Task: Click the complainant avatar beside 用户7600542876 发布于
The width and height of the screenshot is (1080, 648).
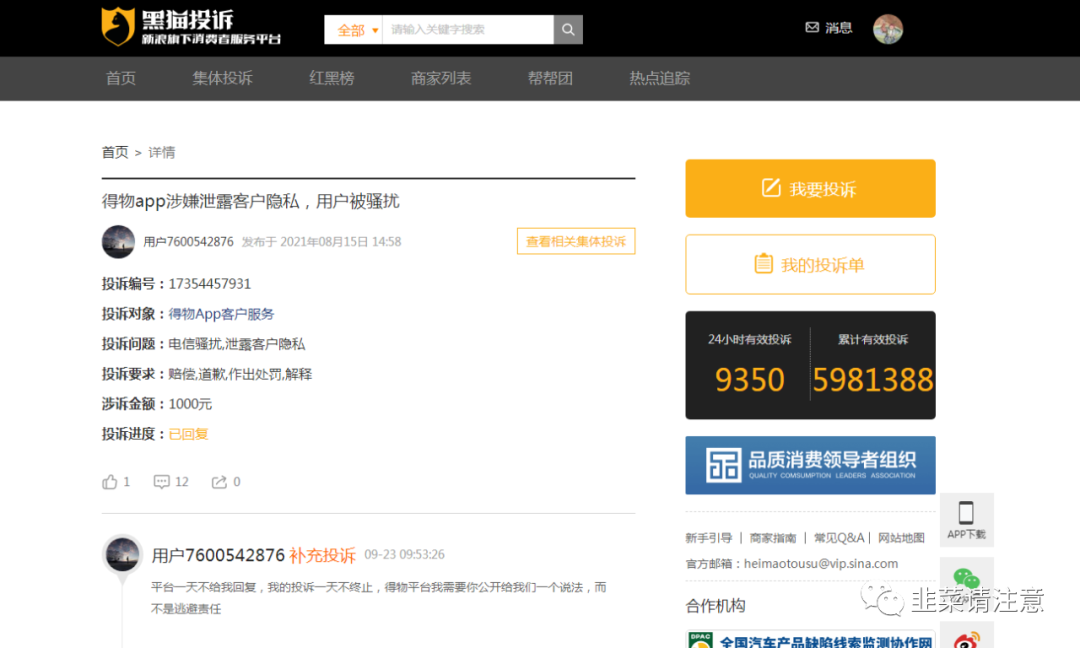Action: (x=118, y=242)
